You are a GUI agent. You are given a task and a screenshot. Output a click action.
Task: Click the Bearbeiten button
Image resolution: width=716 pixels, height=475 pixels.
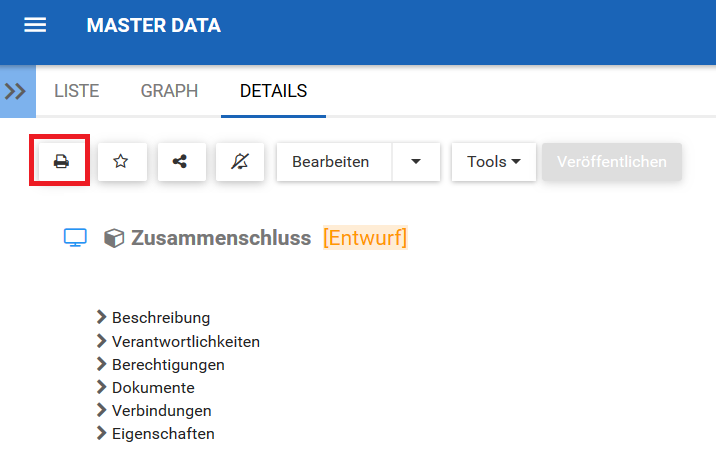tap(333, 161)
